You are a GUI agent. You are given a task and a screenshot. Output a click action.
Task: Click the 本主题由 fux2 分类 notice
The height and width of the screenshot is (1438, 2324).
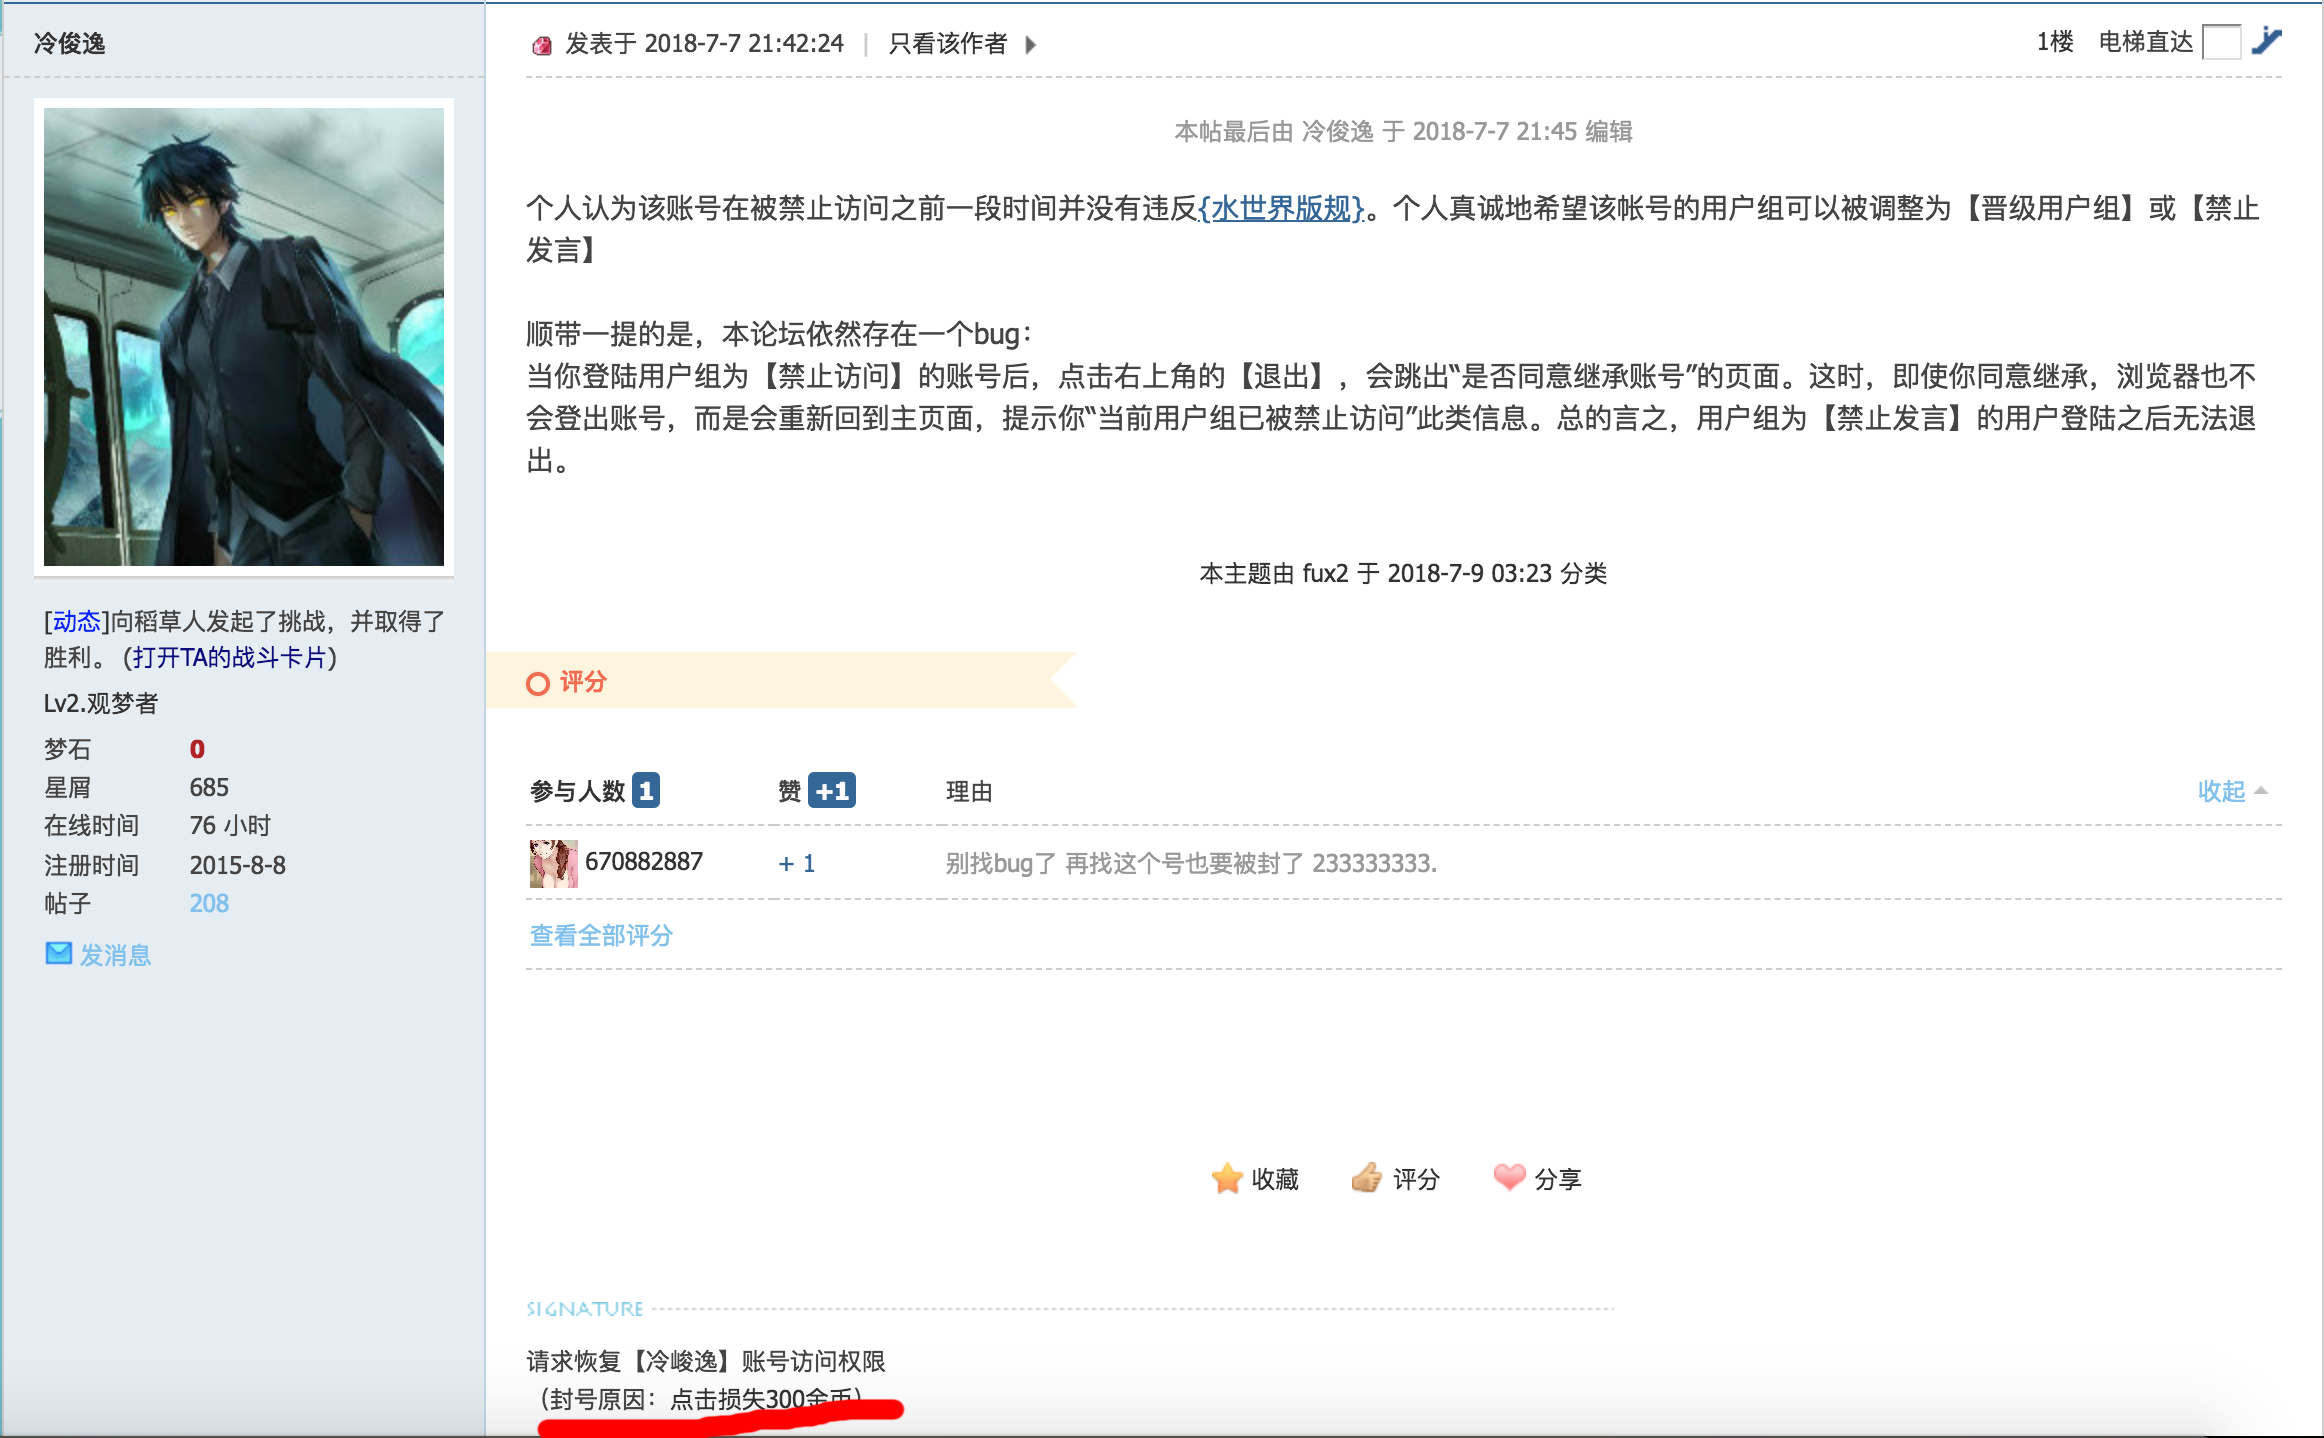pyautogui.click(x=1403, y=573)
